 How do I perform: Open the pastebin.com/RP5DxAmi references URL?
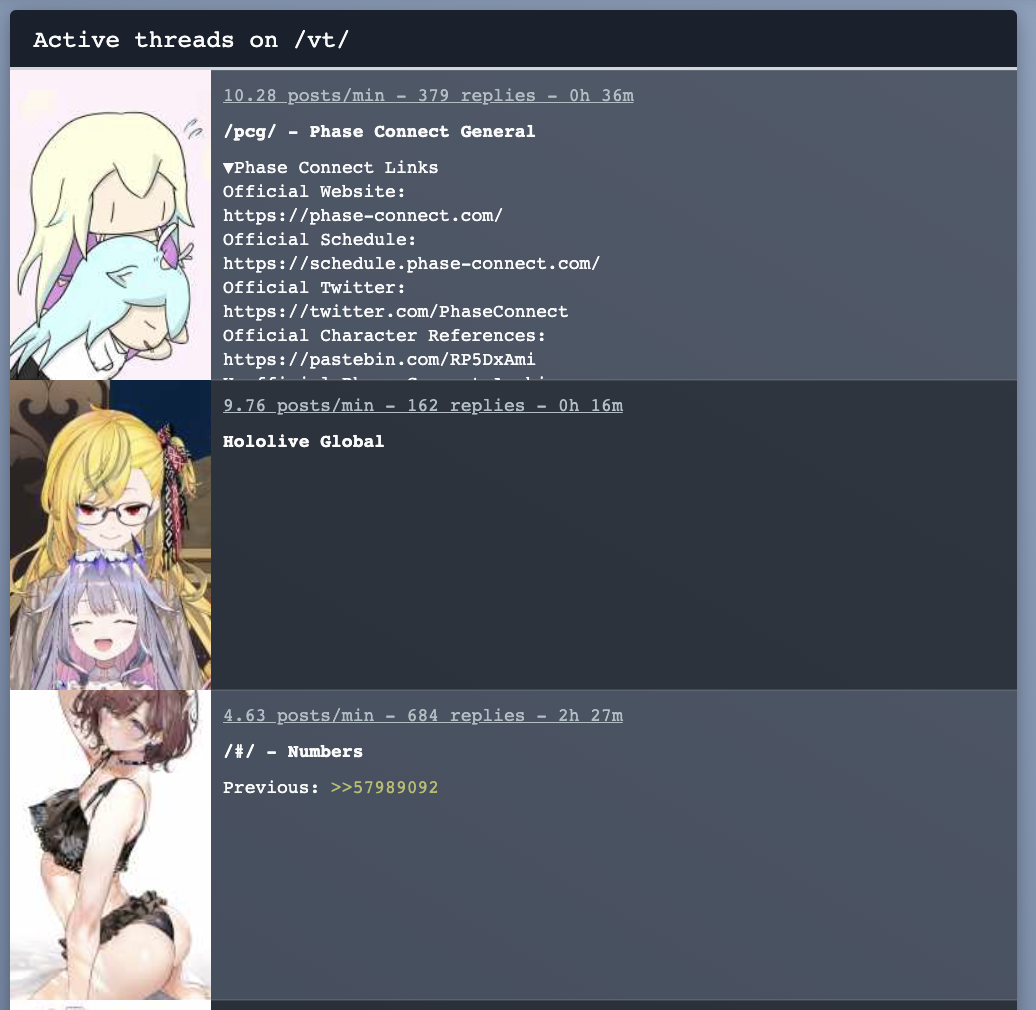tap(379, 359)
